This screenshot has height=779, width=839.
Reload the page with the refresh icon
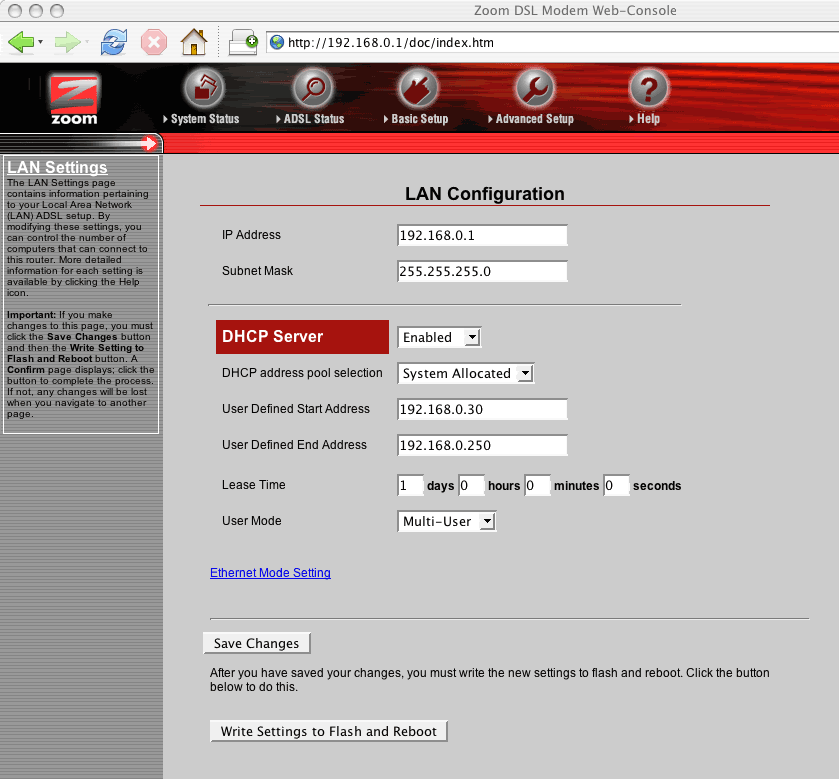click(x=114, y=42)
